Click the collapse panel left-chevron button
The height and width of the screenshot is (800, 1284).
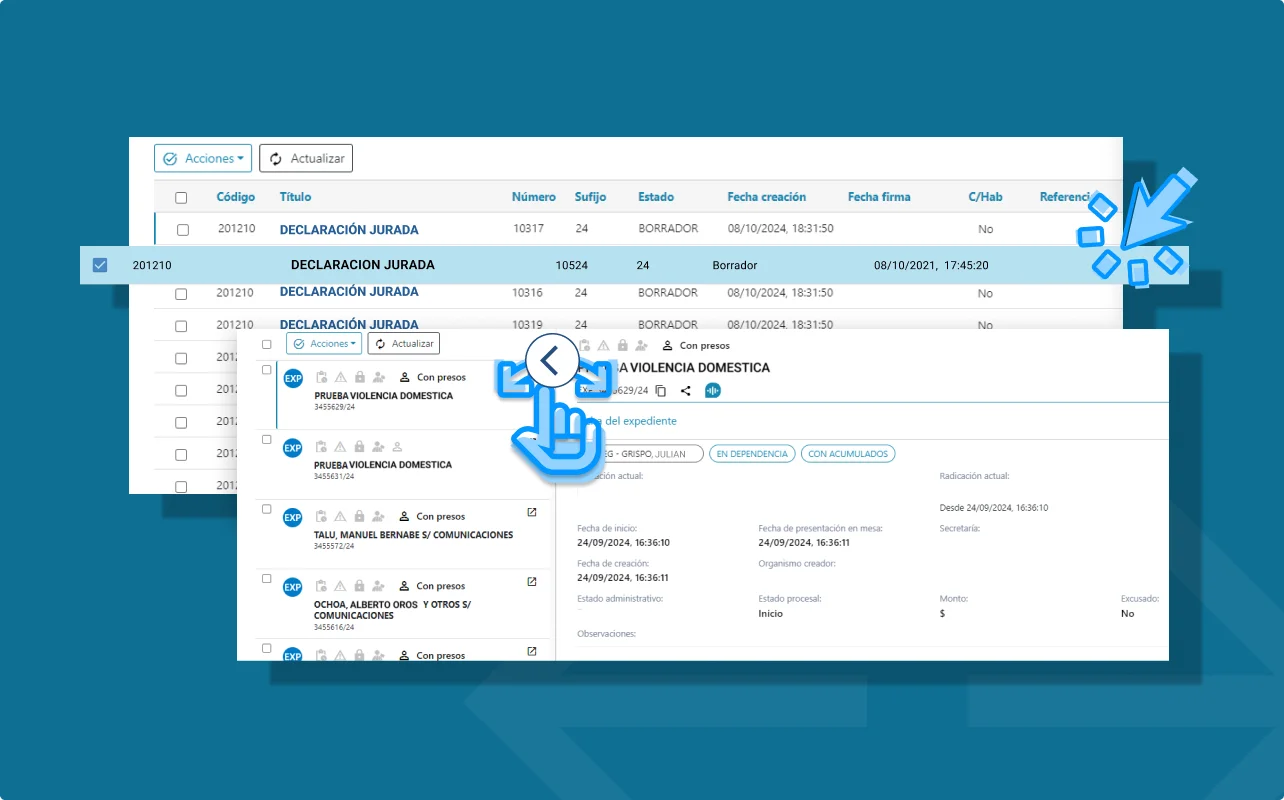coord(551,361)
